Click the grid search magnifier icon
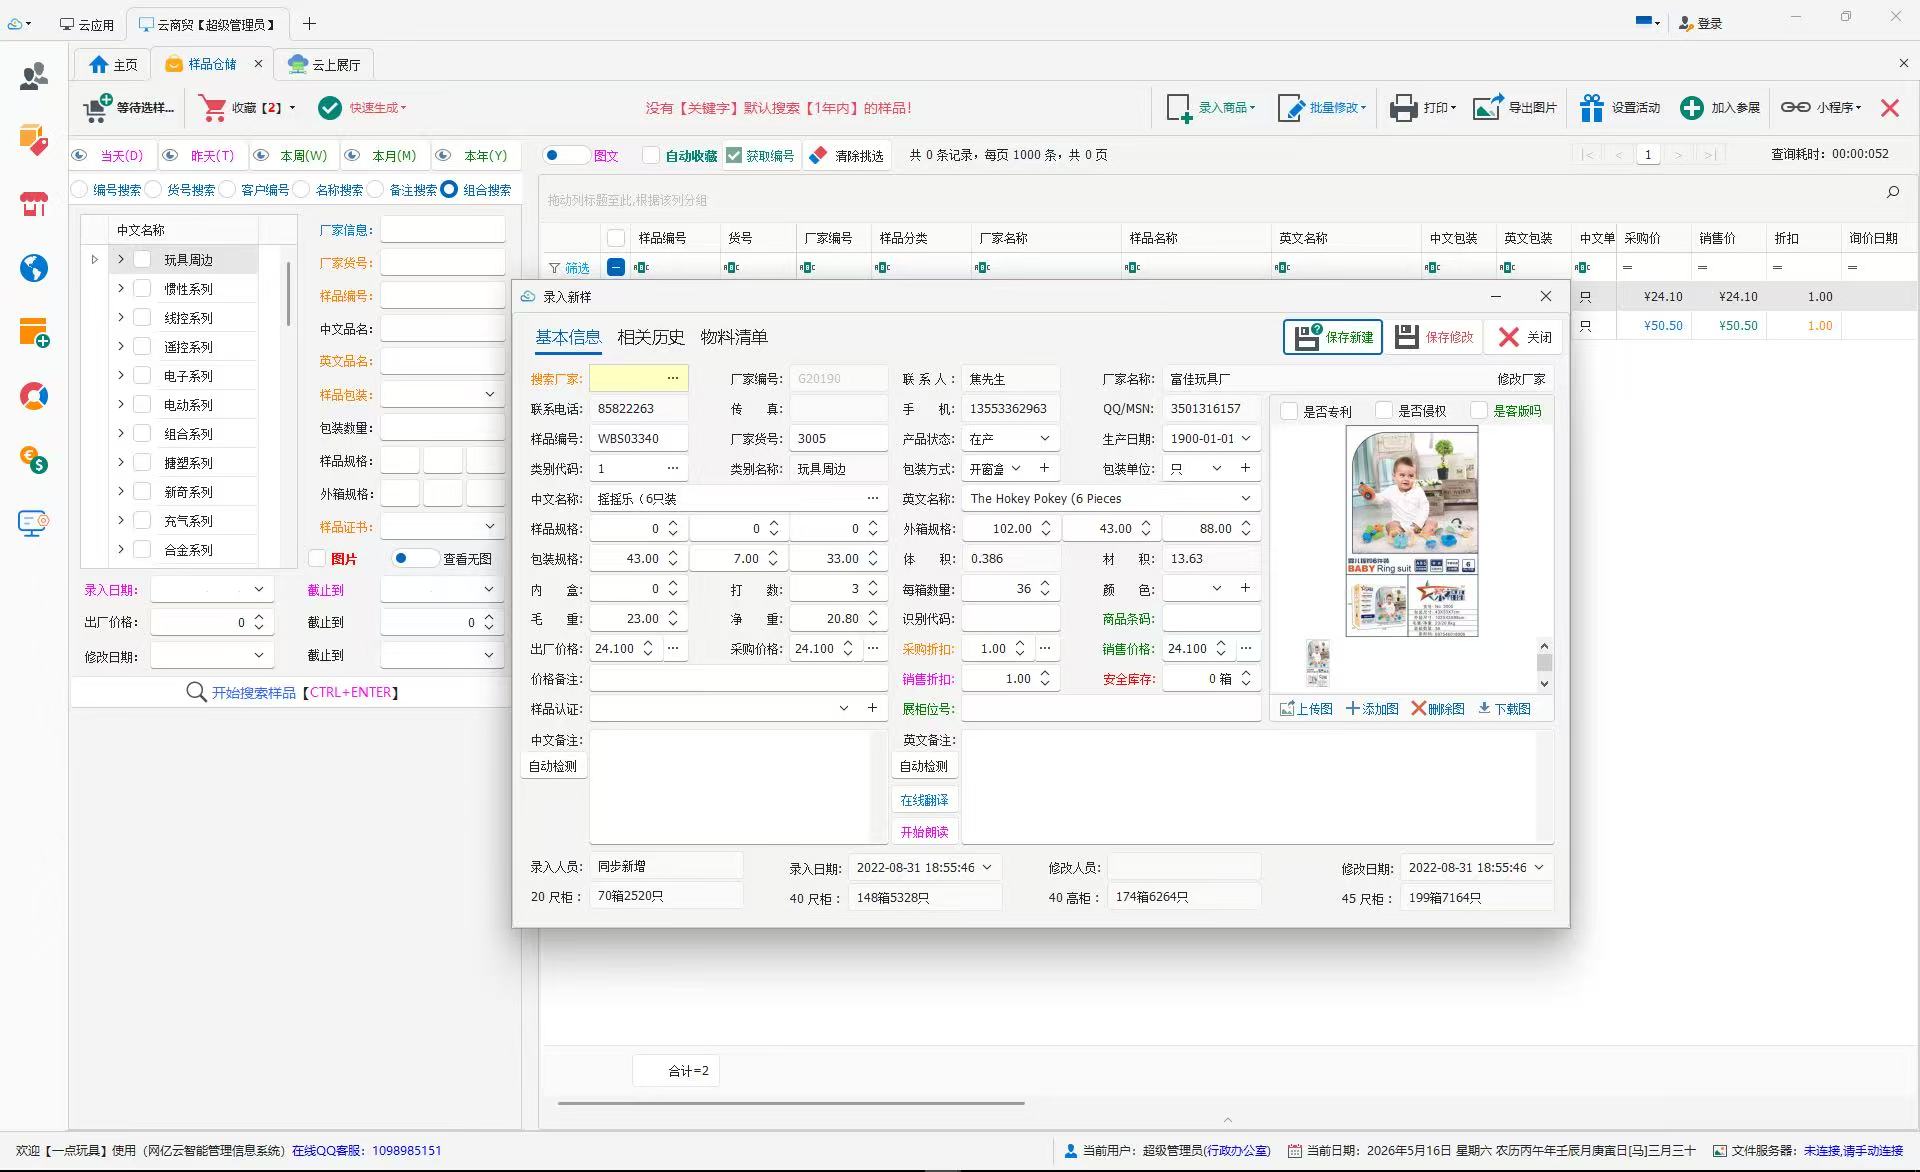 click(x=1893, y=191)
